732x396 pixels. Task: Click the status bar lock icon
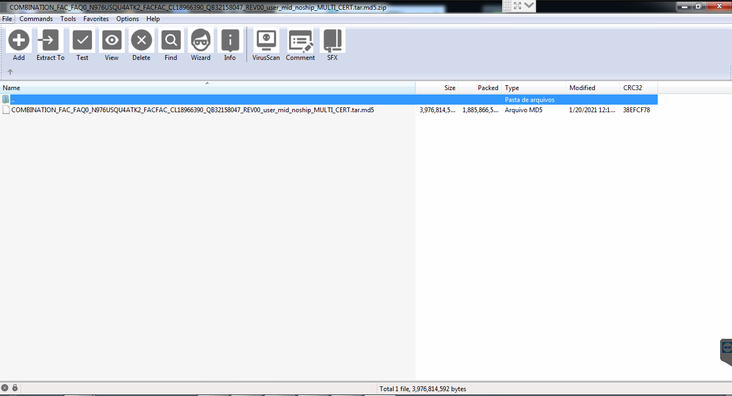tap(15, 388)
